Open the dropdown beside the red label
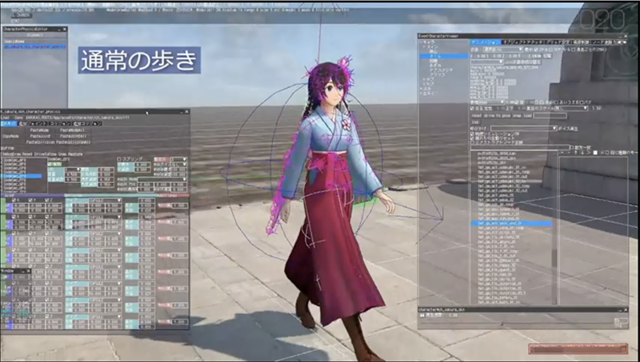 [179, 160]
